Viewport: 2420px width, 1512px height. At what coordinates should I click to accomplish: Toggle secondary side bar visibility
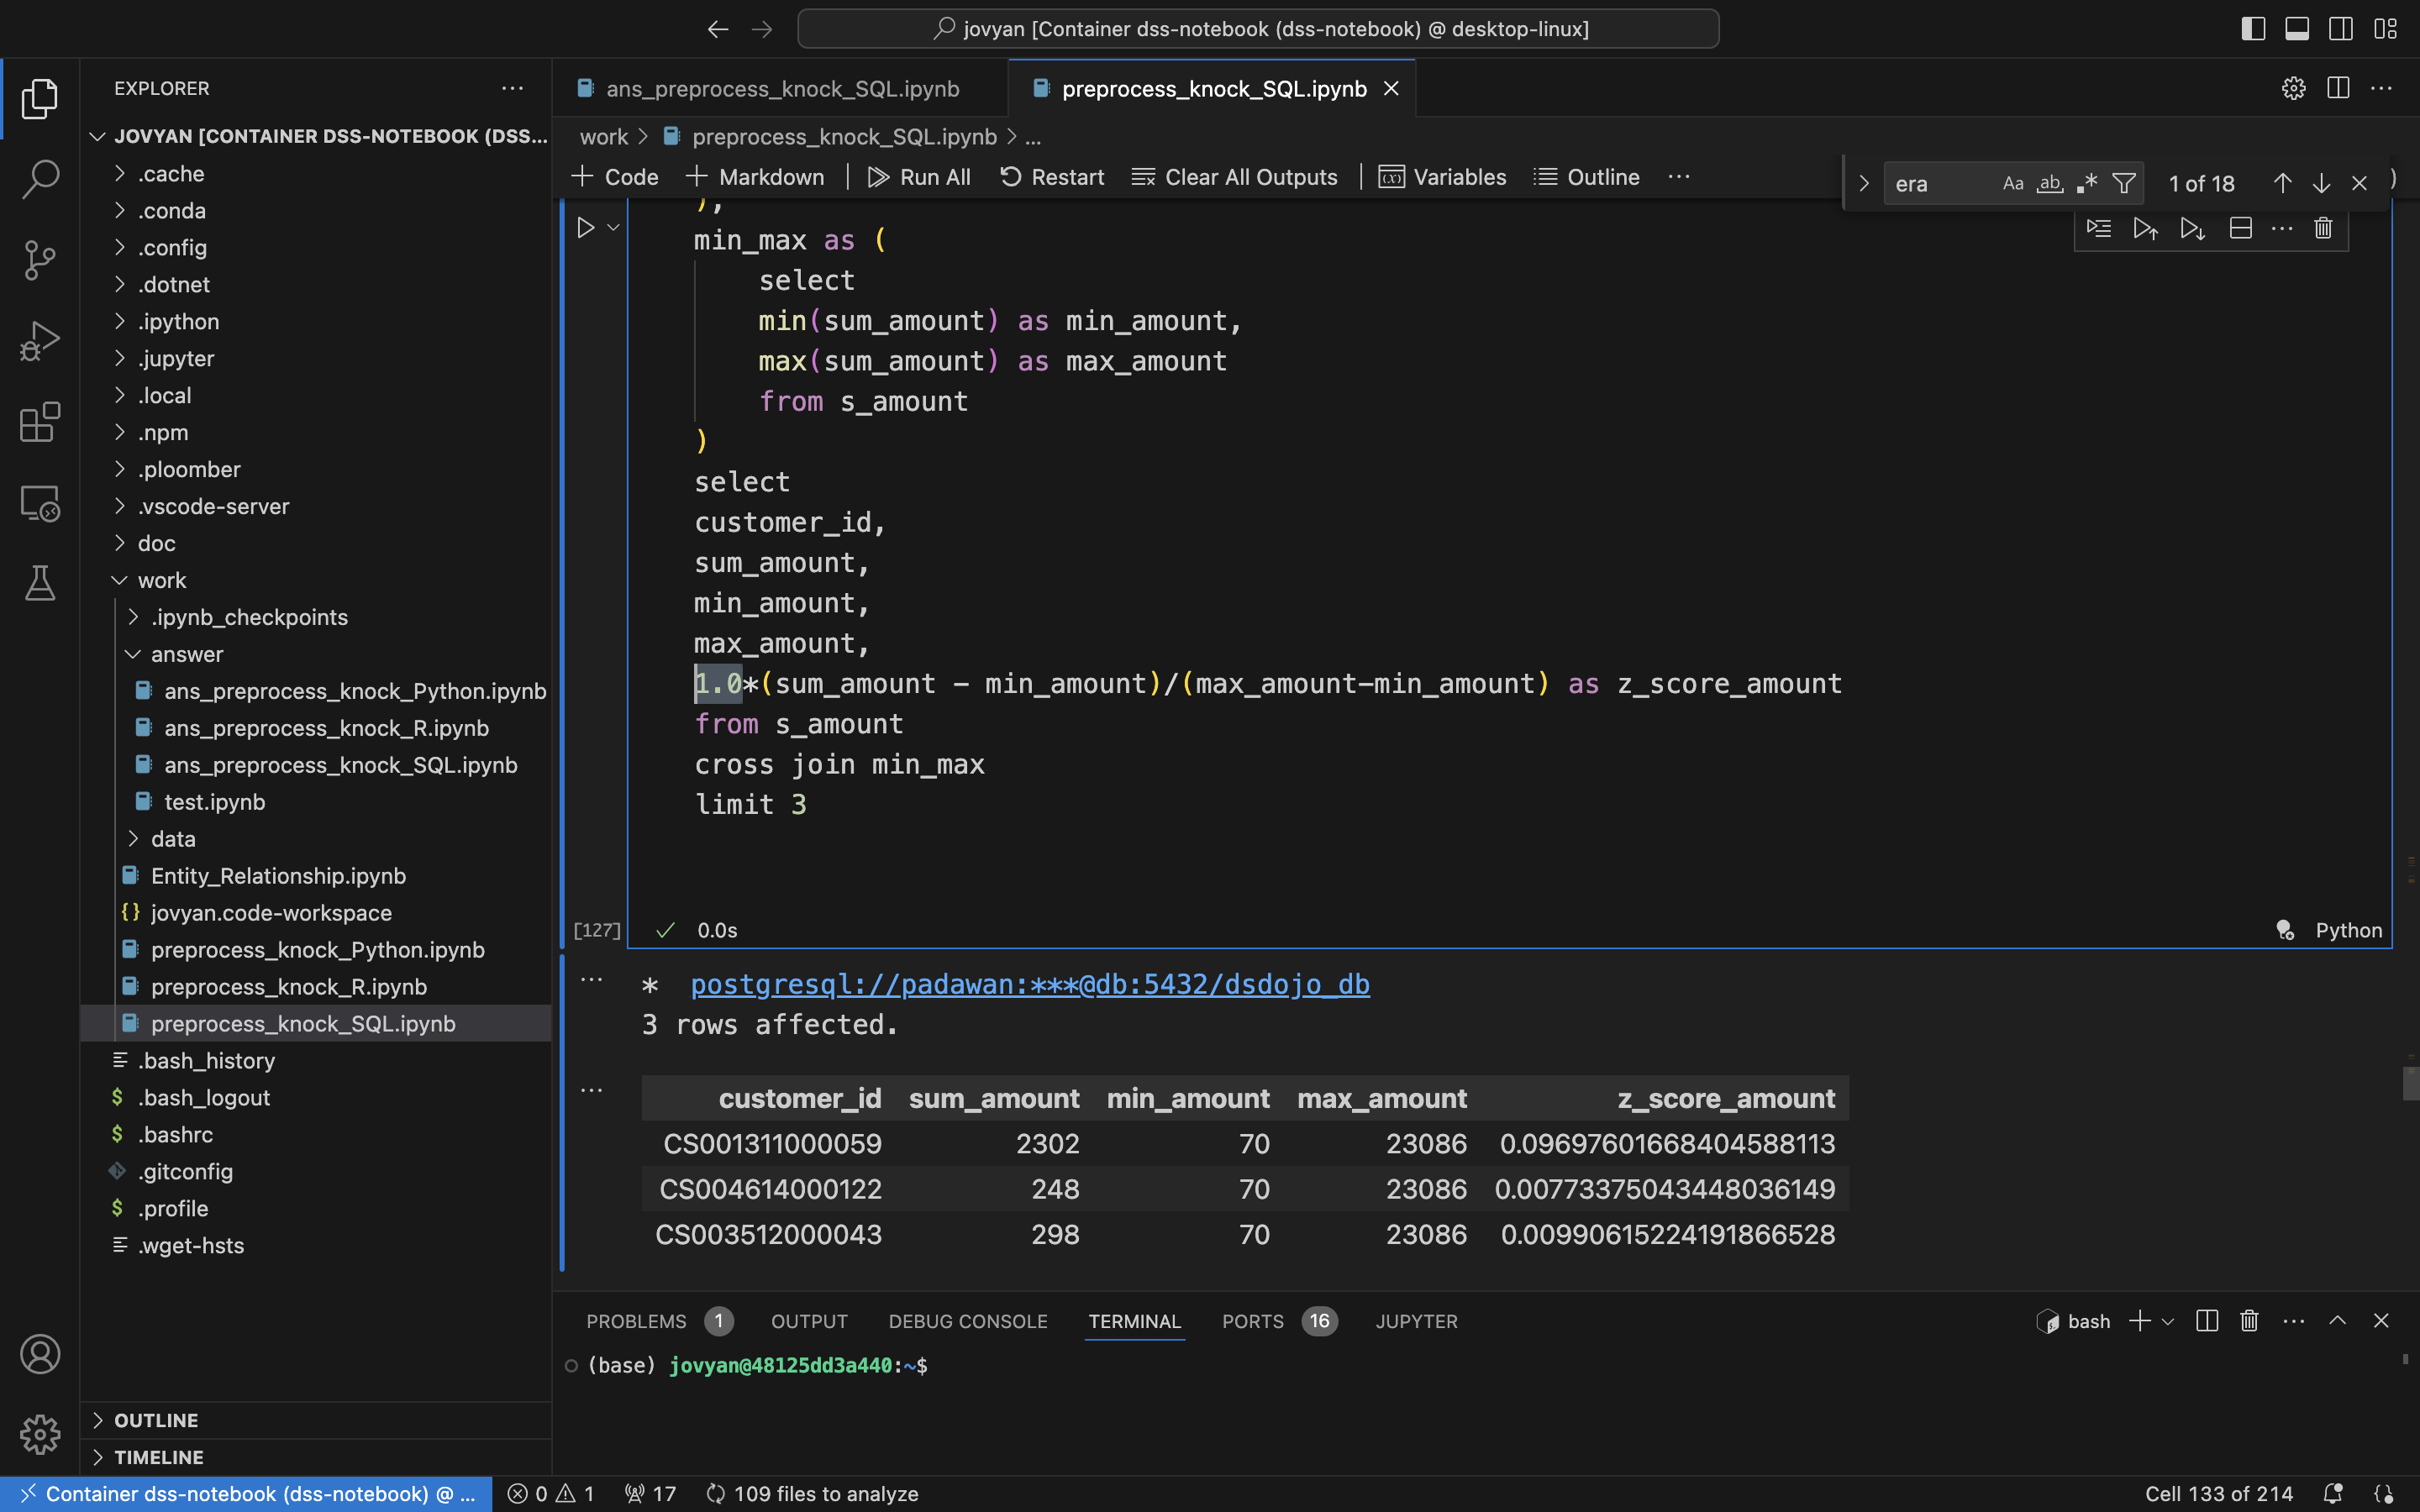(2341, 29)
